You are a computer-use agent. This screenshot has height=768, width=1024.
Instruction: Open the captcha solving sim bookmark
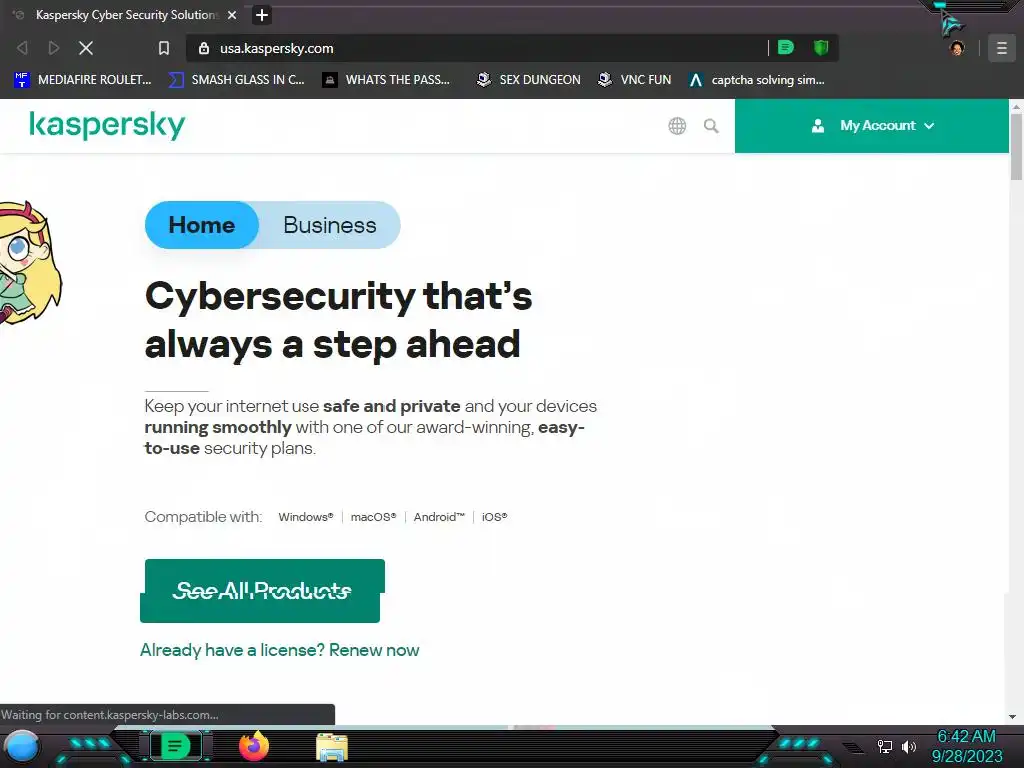(x=757, y=80)
